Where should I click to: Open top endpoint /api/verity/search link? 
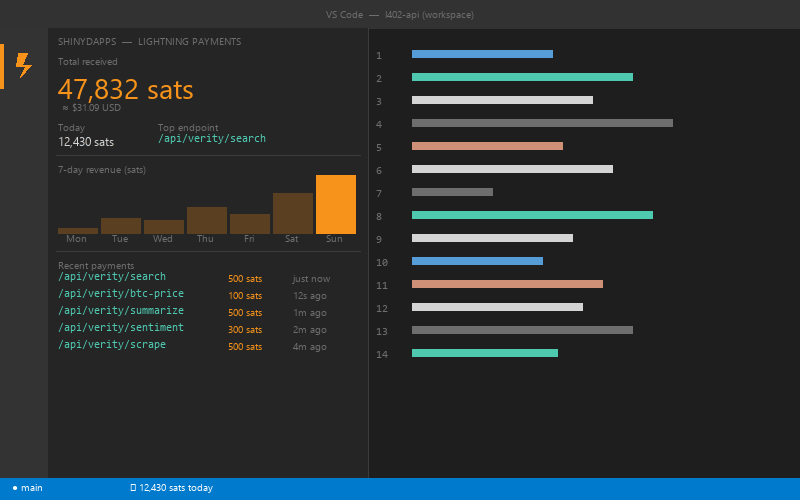[212, 138]
